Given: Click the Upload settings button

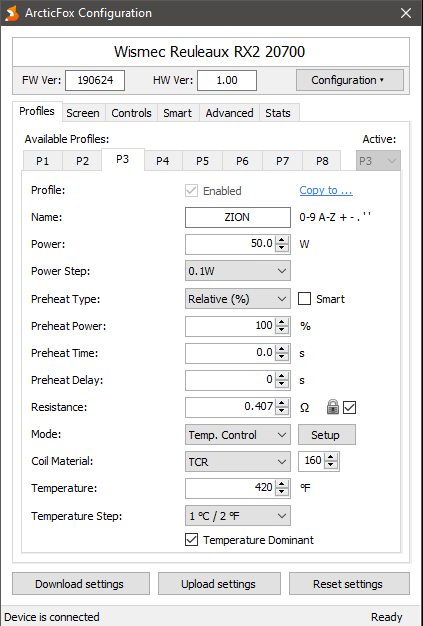Looking at the screenshot, I should 219,584.
